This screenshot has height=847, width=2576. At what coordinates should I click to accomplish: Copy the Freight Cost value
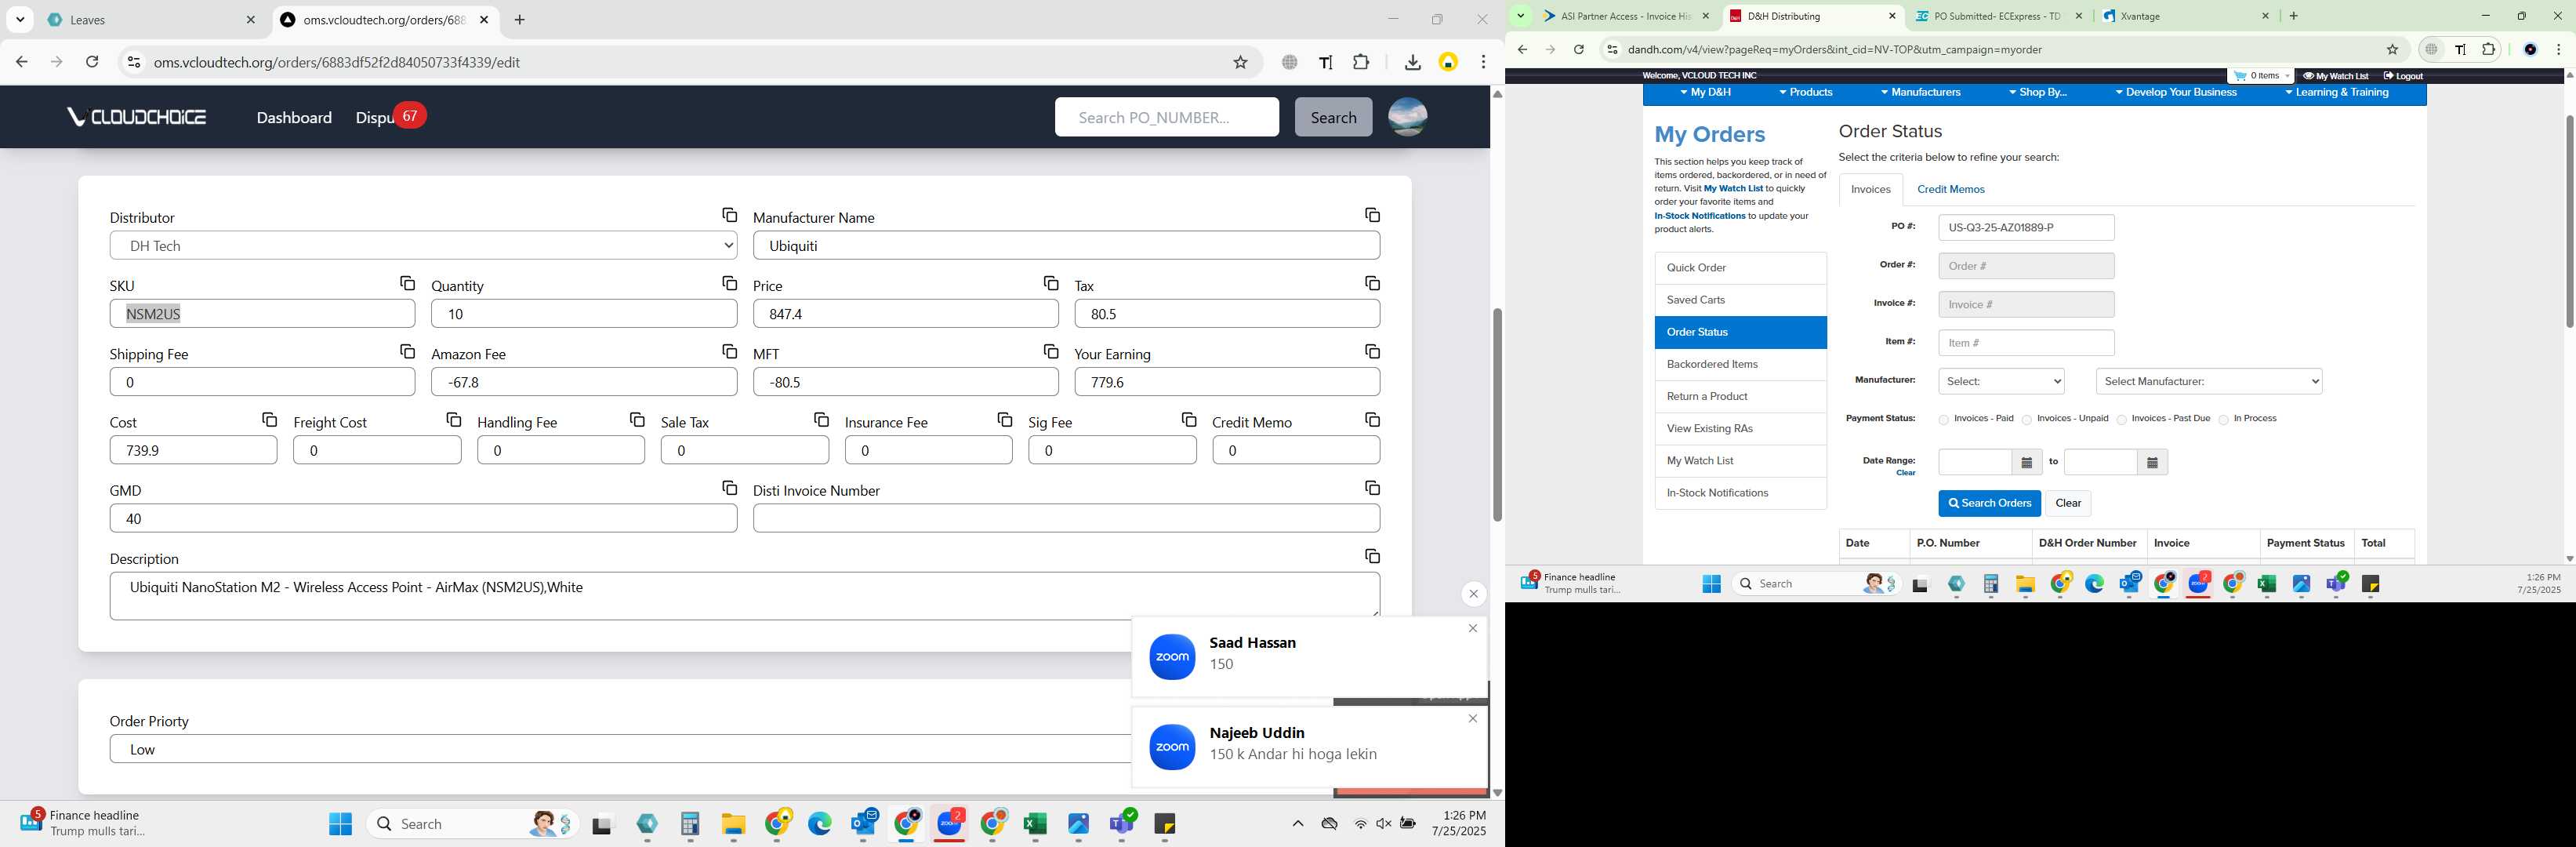pos(453,419)
